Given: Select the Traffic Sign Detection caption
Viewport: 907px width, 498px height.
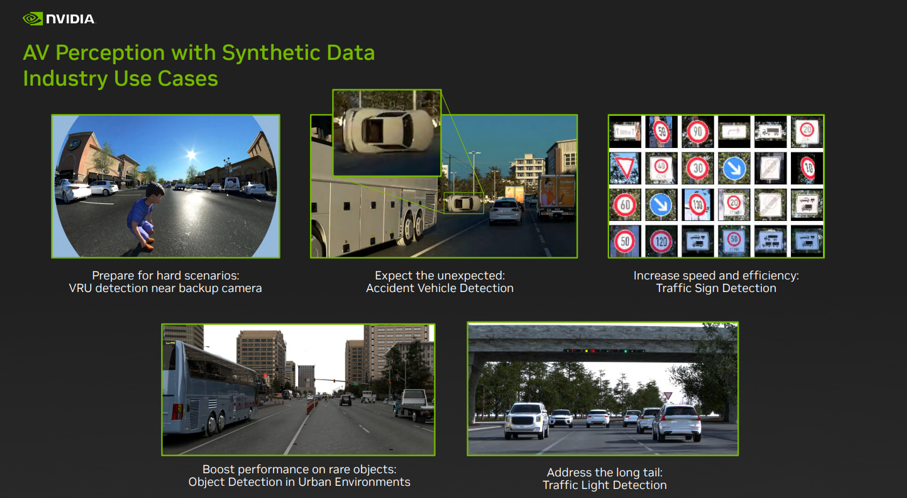Looking at the screenshot, I should click(716, 288).
